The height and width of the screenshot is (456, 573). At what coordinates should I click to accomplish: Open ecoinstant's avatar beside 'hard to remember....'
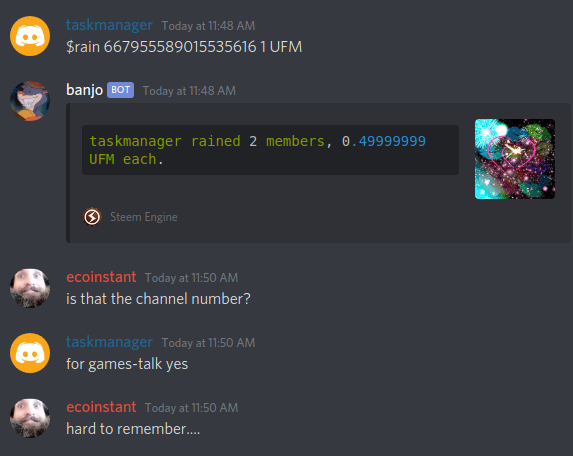pos(30,418)
